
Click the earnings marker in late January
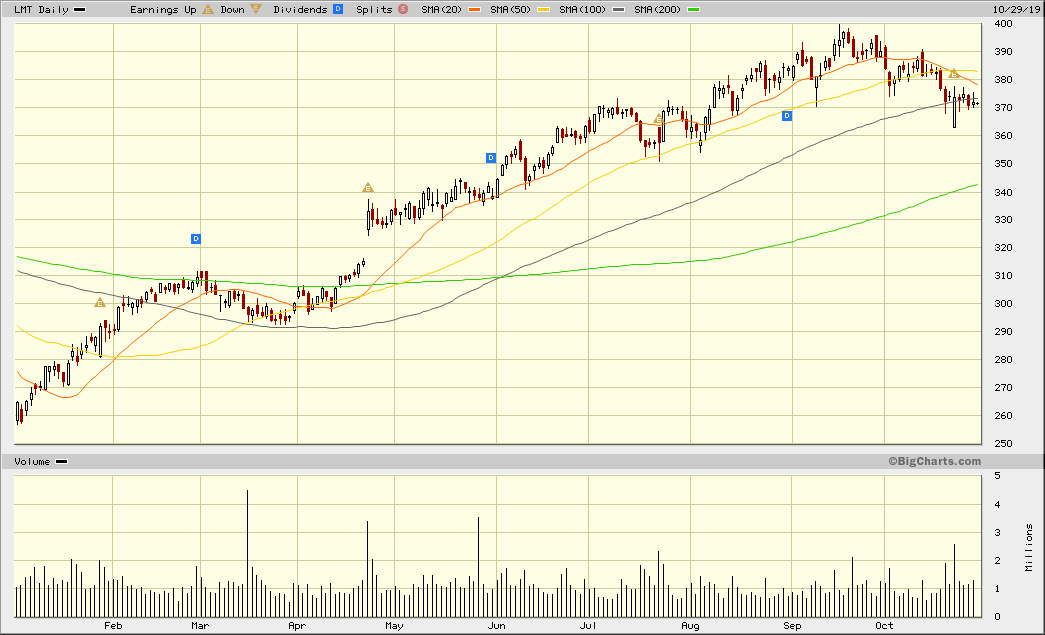tap(99, 302)
